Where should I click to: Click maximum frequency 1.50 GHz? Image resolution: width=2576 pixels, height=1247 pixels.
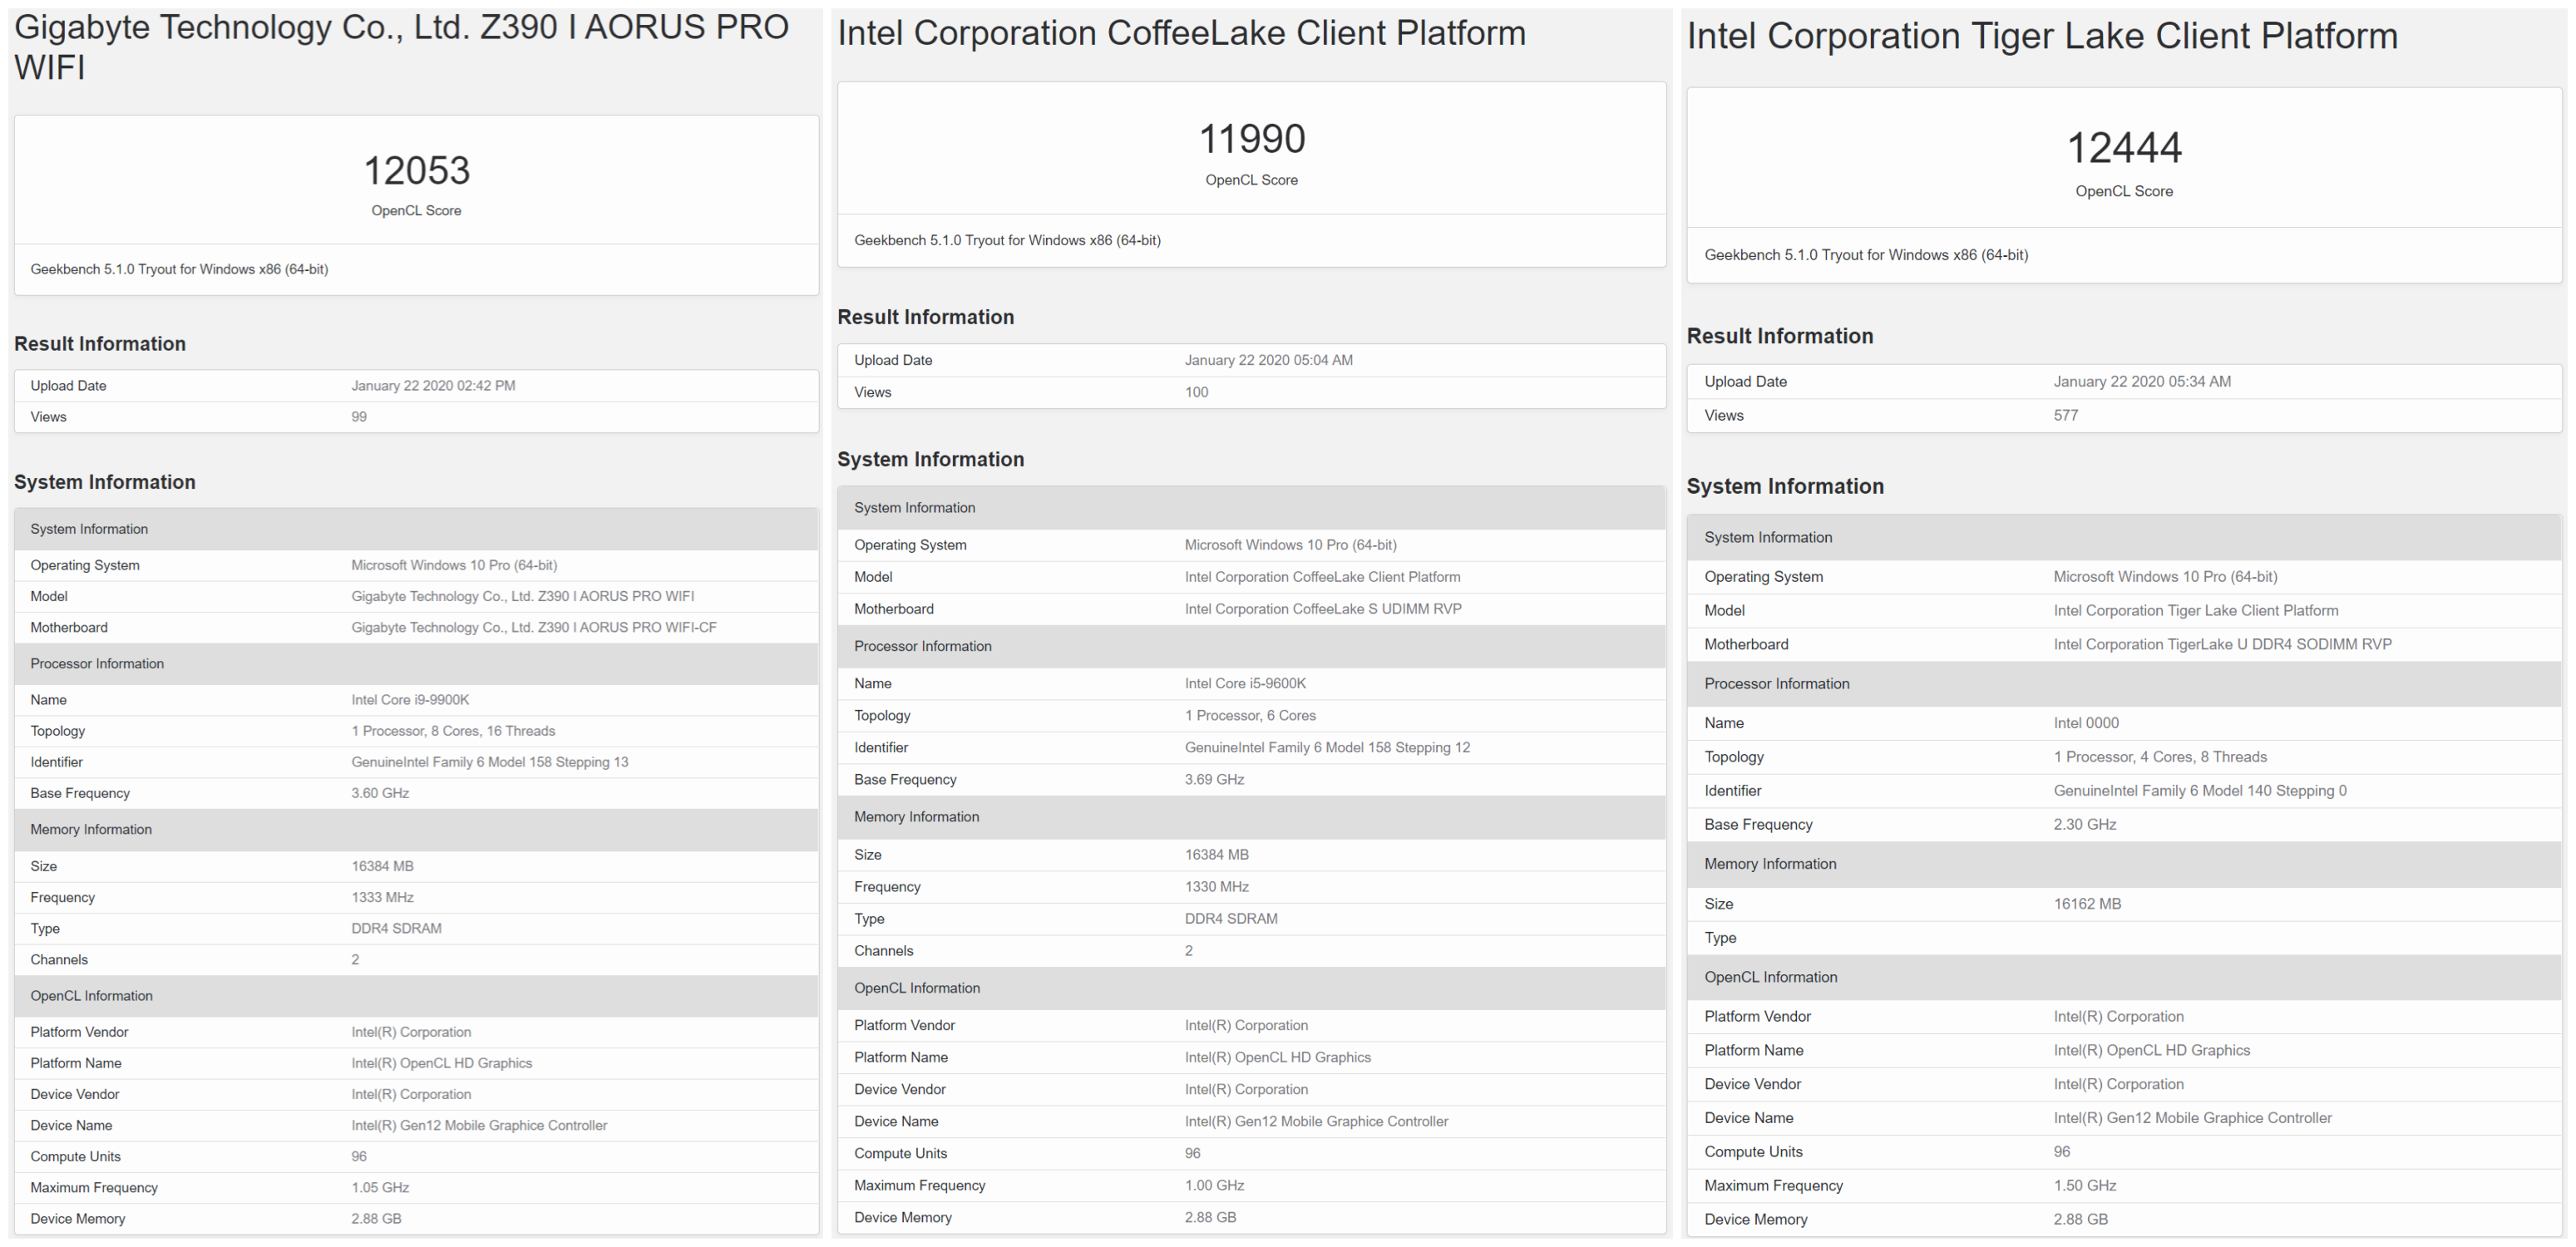(x=2085, y=1185)
